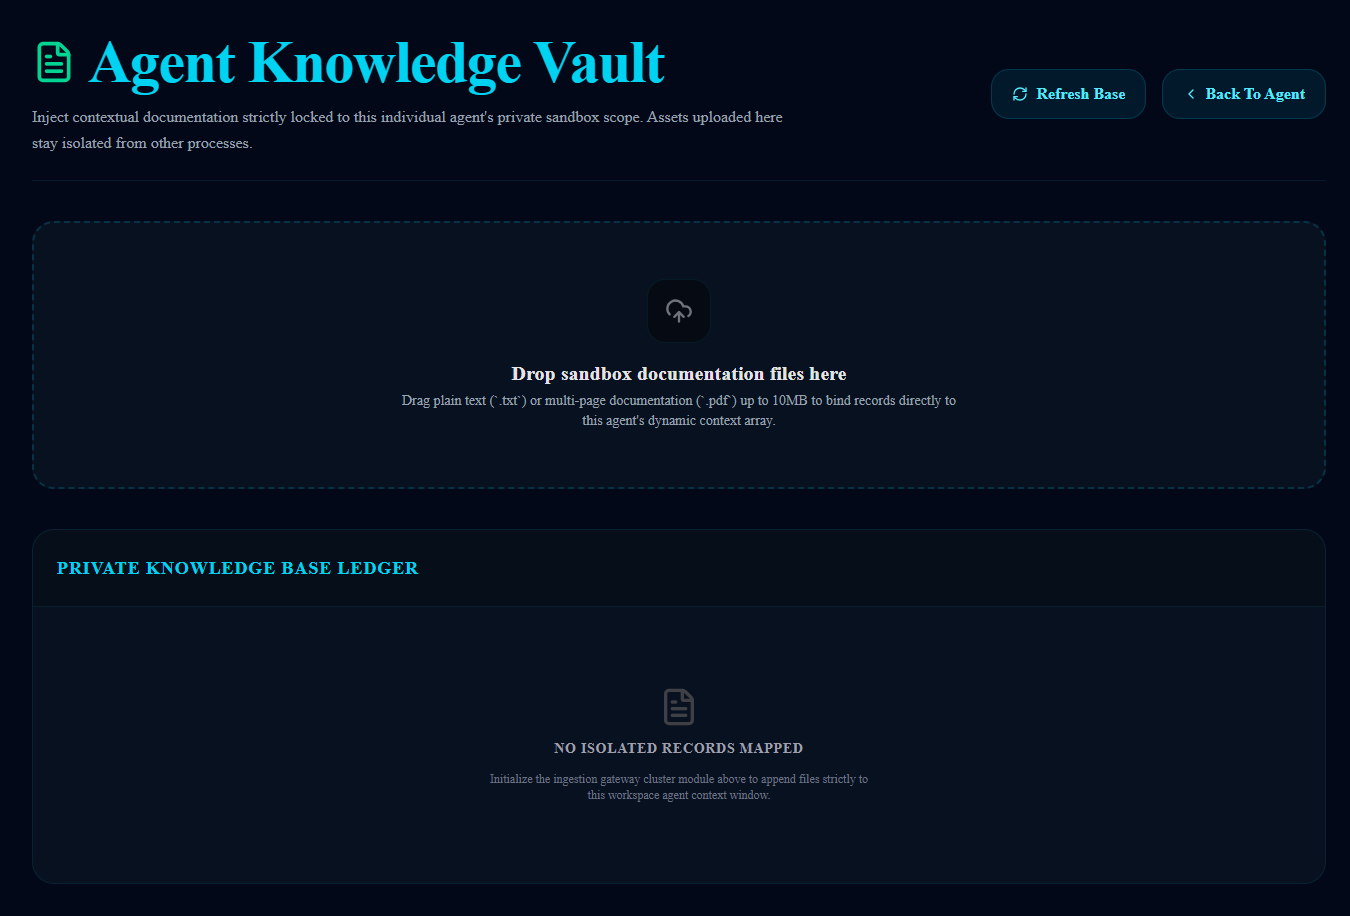Click the Agent Knowledge Vault heading
This screenshot has height=916, width=1350.
(377, 63)
